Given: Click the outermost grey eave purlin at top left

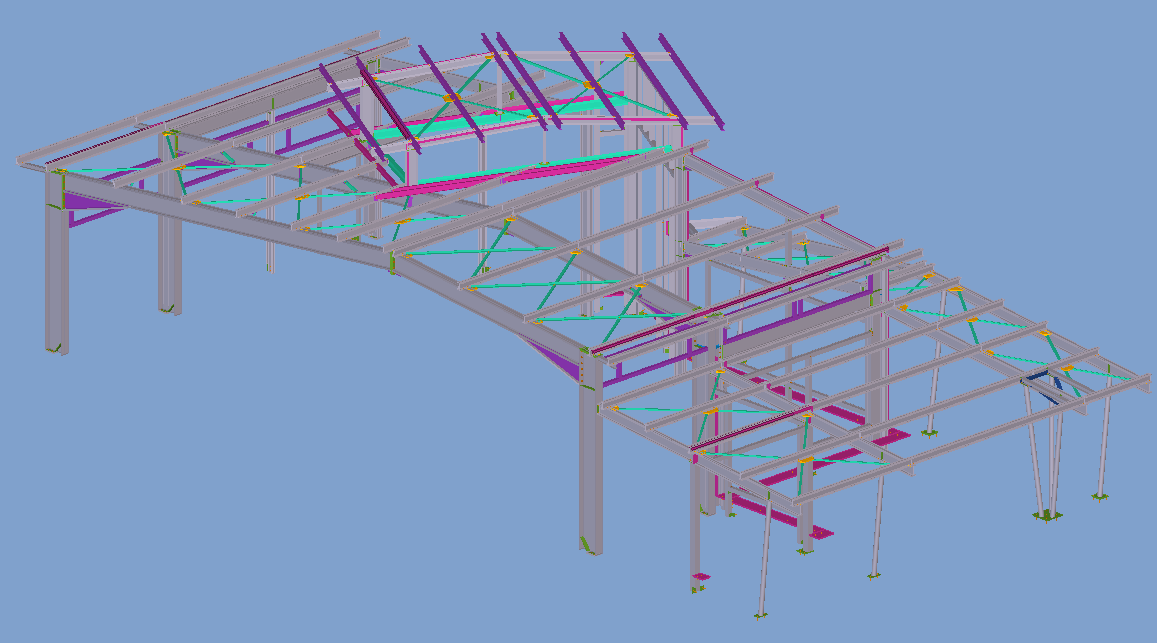Looking at the screenshot, I should click(x=200, y=100).
